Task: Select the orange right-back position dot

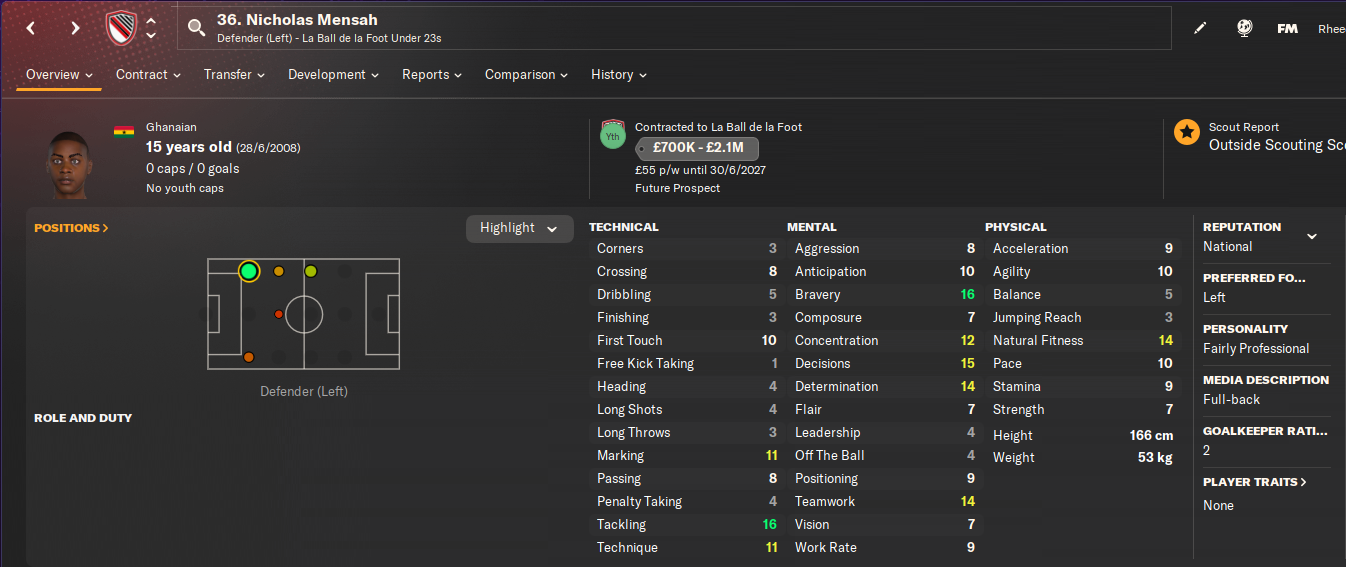Action: click(249, 357)
